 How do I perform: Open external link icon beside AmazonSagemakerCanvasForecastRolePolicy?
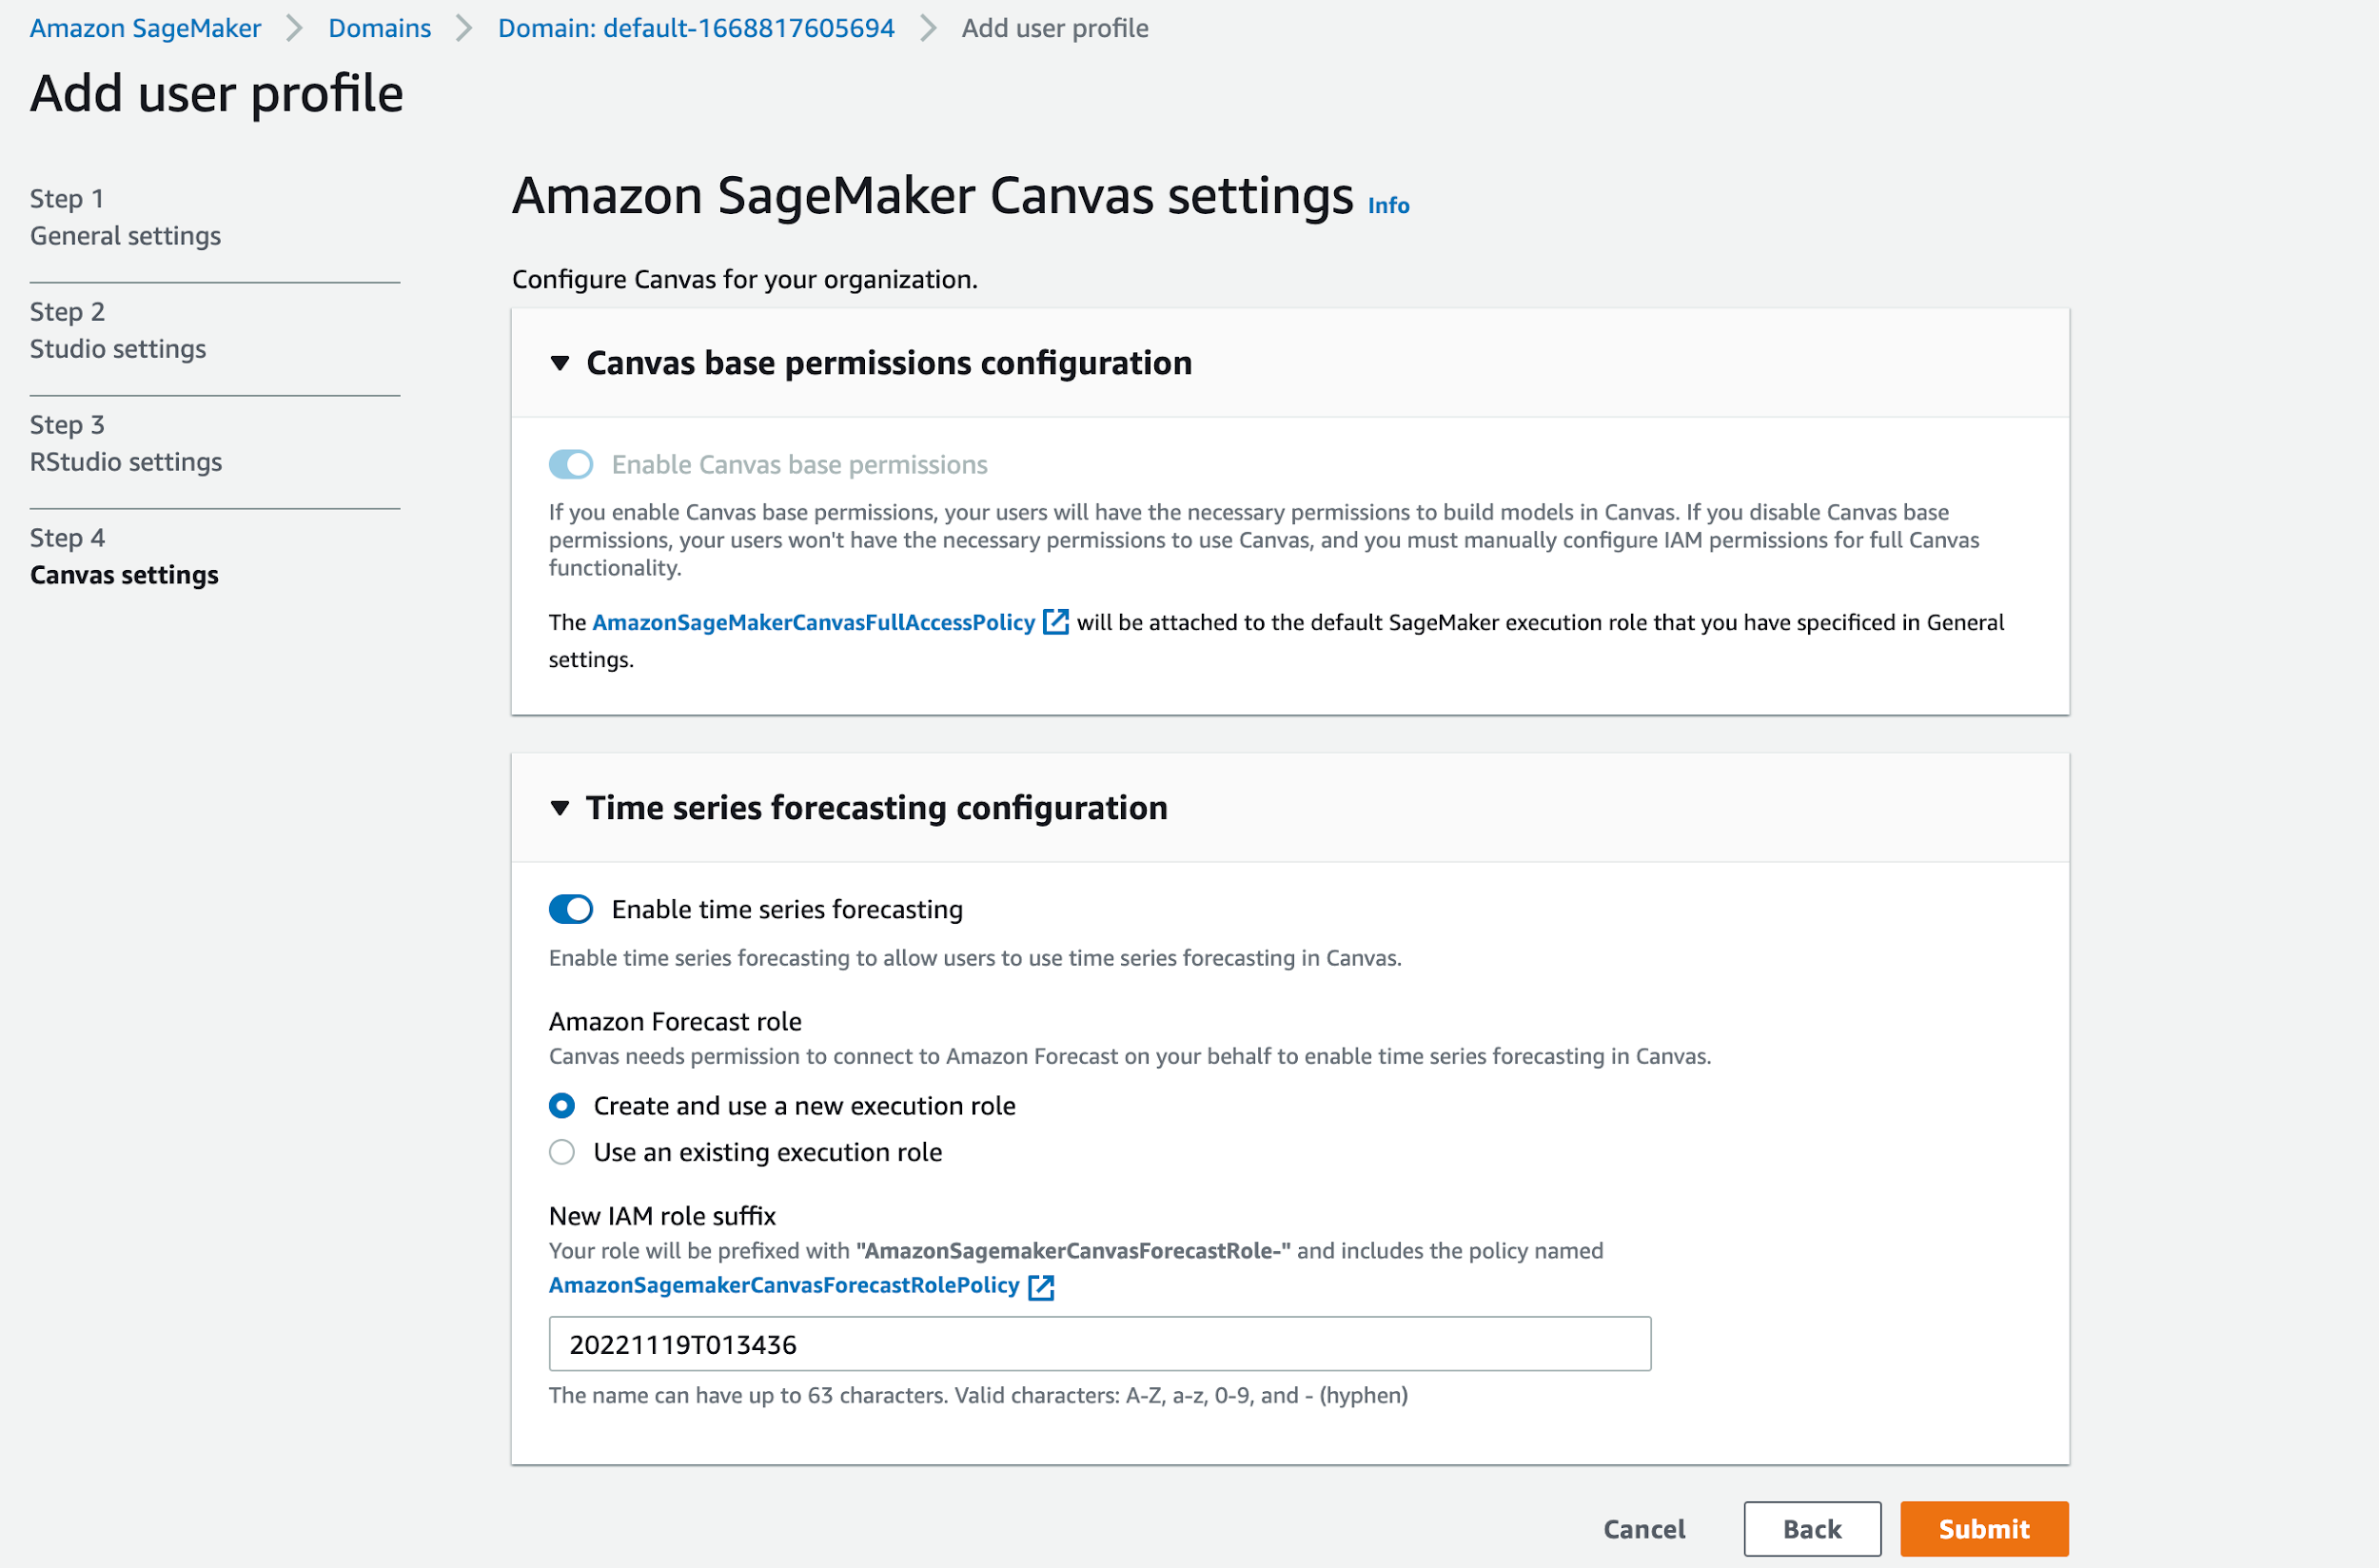coord(1040,1286)
